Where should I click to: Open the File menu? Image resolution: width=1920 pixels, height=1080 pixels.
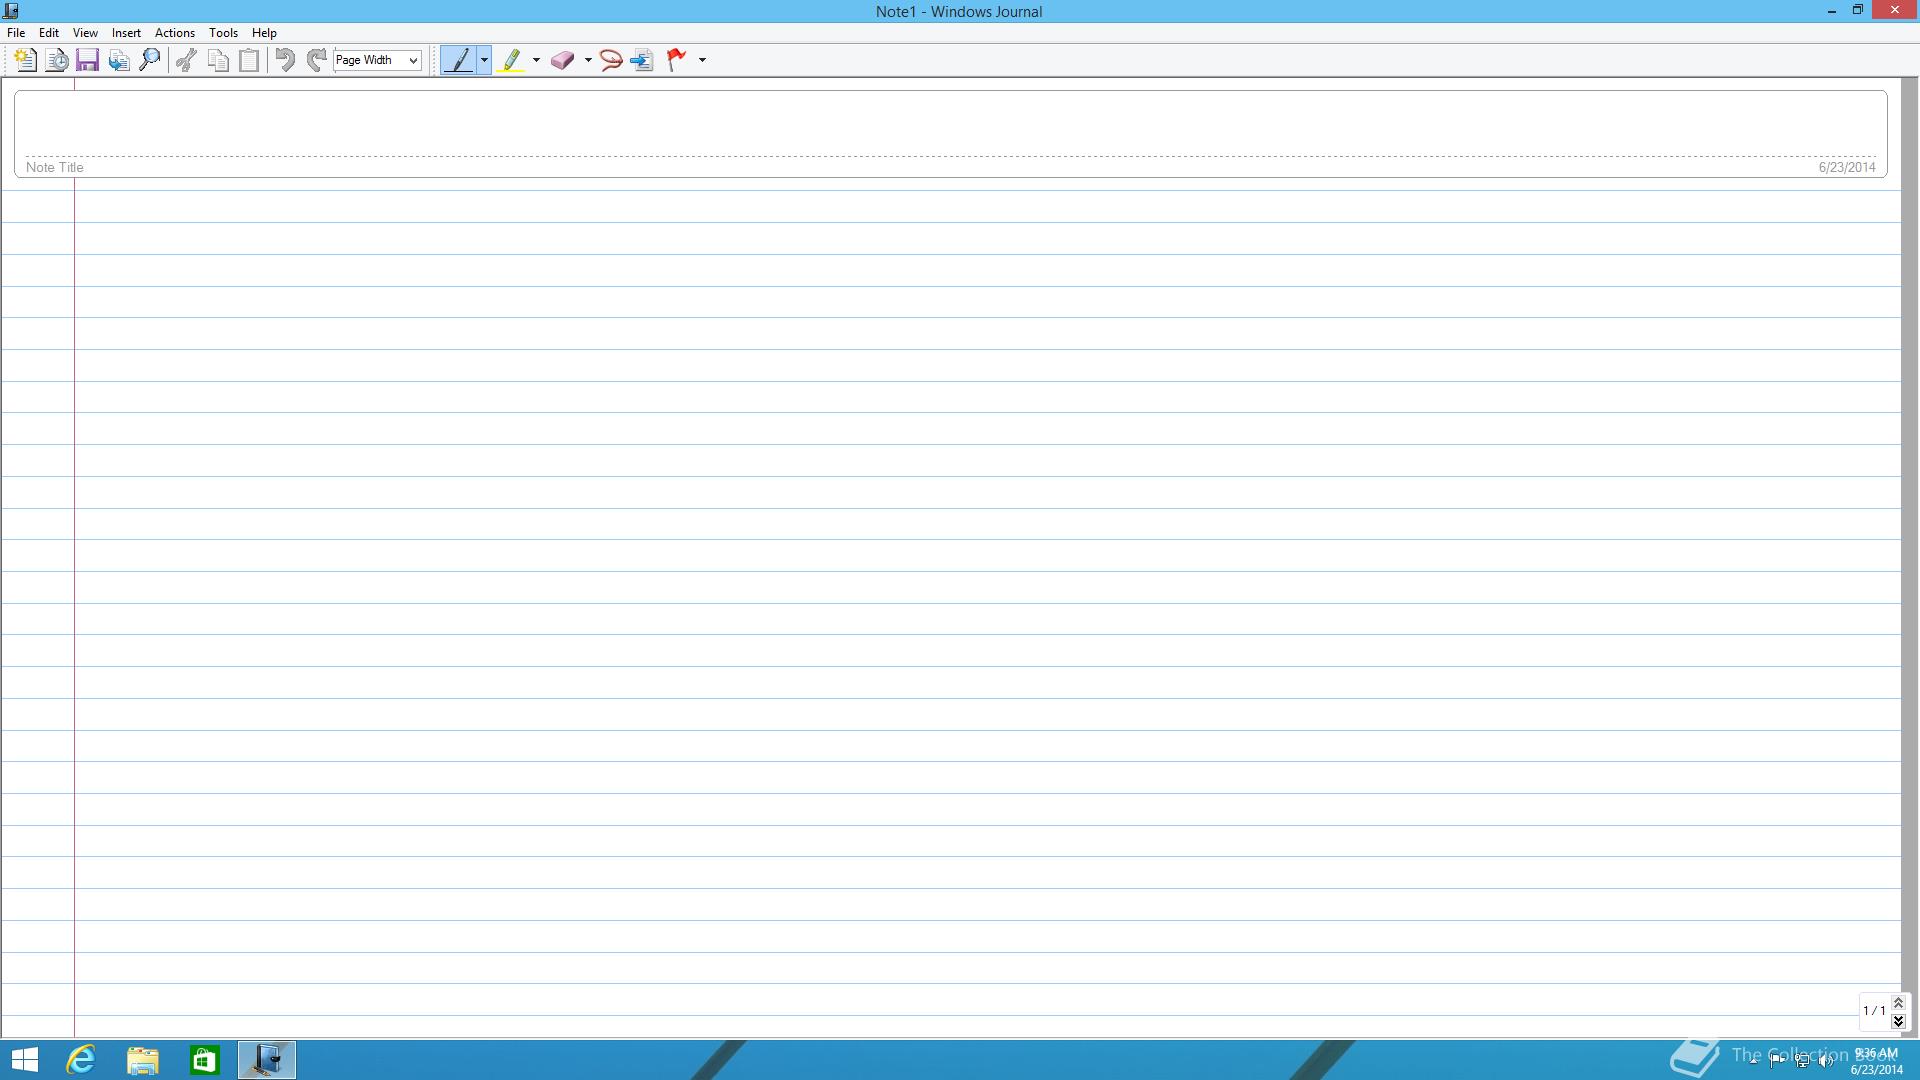(16, 33)
